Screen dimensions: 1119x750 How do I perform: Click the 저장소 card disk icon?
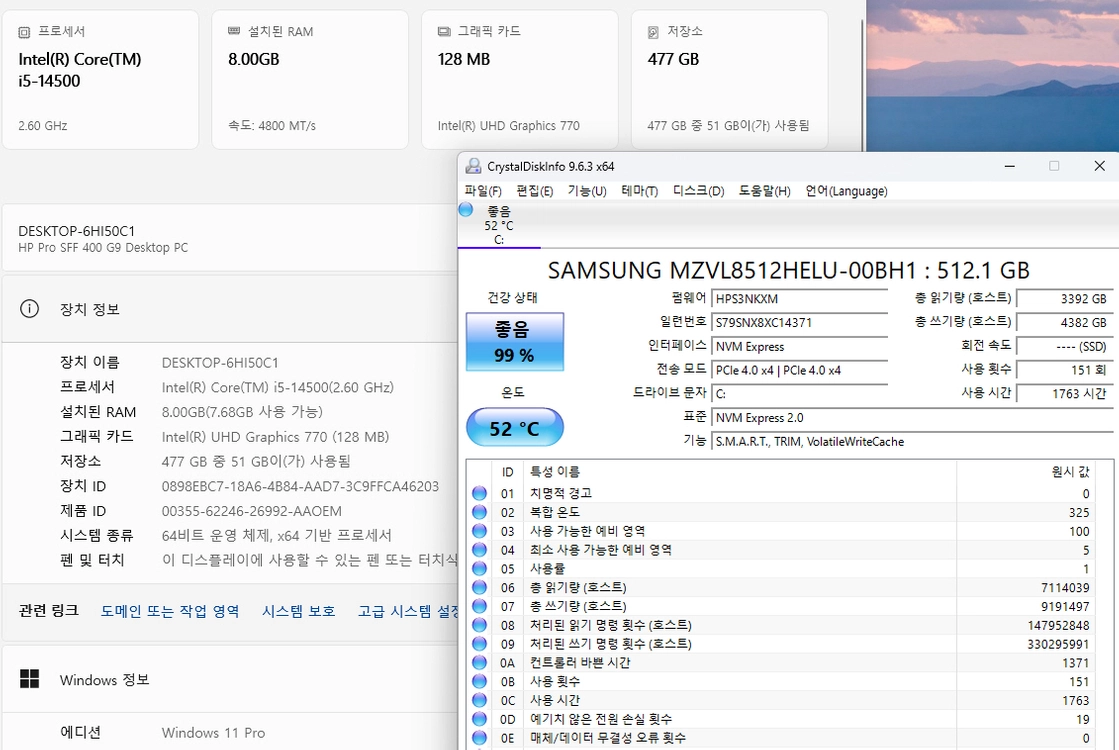653,32
